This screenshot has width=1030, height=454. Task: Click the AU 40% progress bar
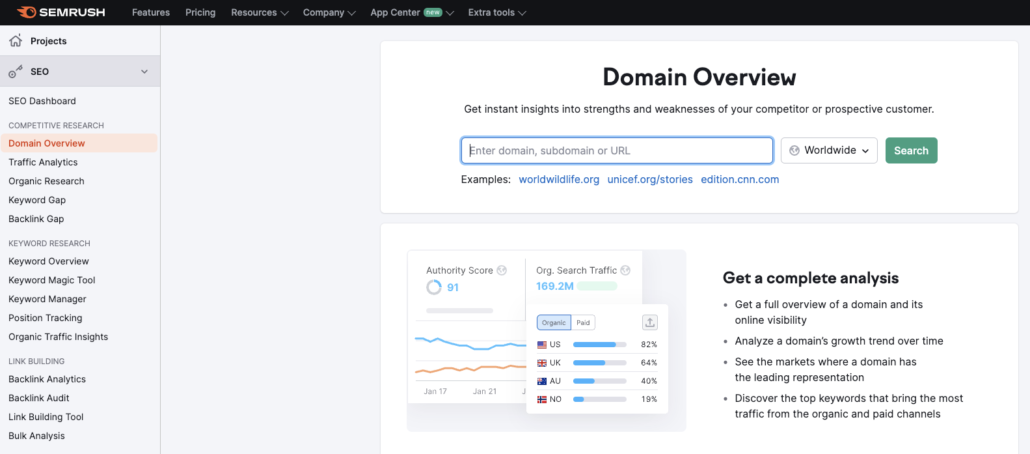(599, 381)
